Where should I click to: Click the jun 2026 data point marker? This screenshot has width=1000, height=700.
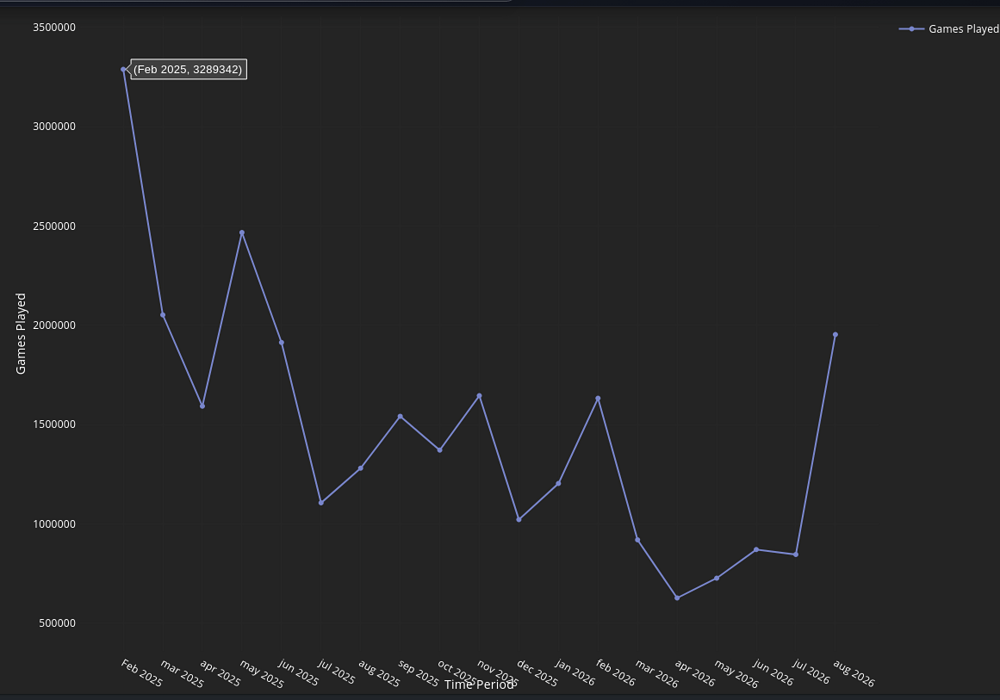pos(756,550)
